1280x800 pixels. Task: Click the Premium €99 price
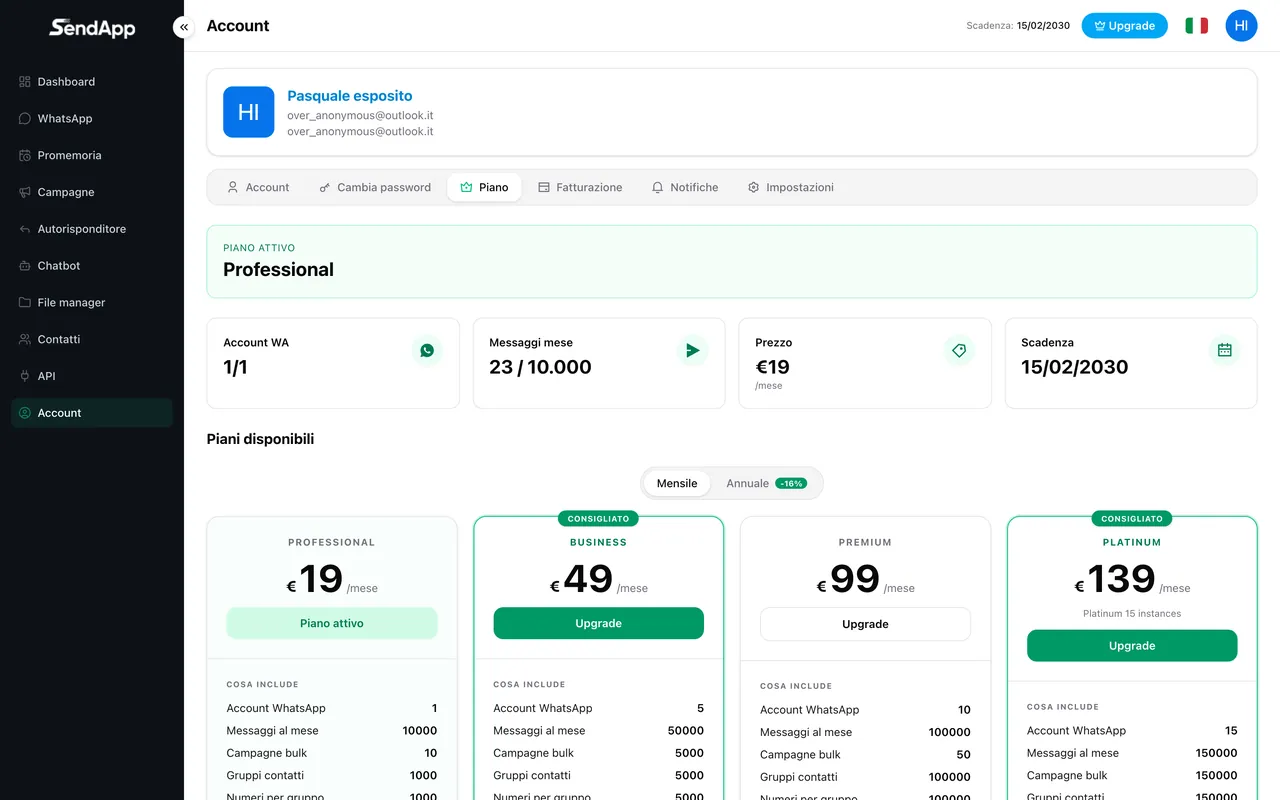click(865, 580)
